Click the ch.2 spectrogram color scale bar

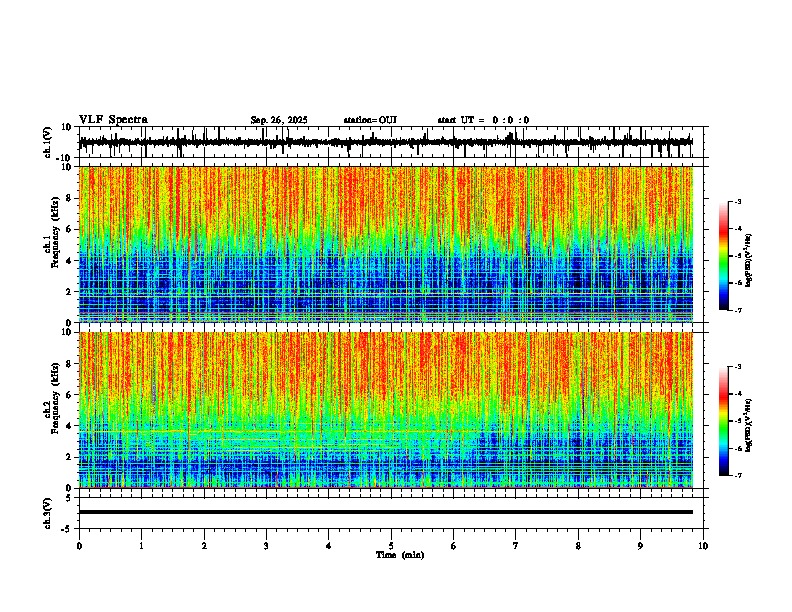[x=724, y=421]
